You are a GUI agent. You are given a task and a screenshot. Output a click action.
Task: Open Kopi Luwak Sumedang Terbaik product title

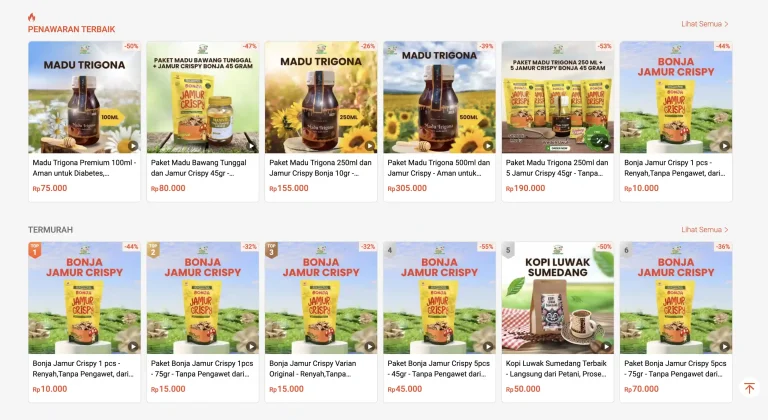click(x=556, y=369)
